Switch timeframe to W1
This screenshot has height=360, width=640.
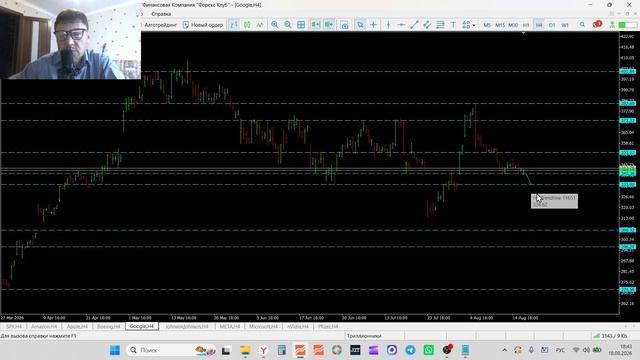coord(565,25)
